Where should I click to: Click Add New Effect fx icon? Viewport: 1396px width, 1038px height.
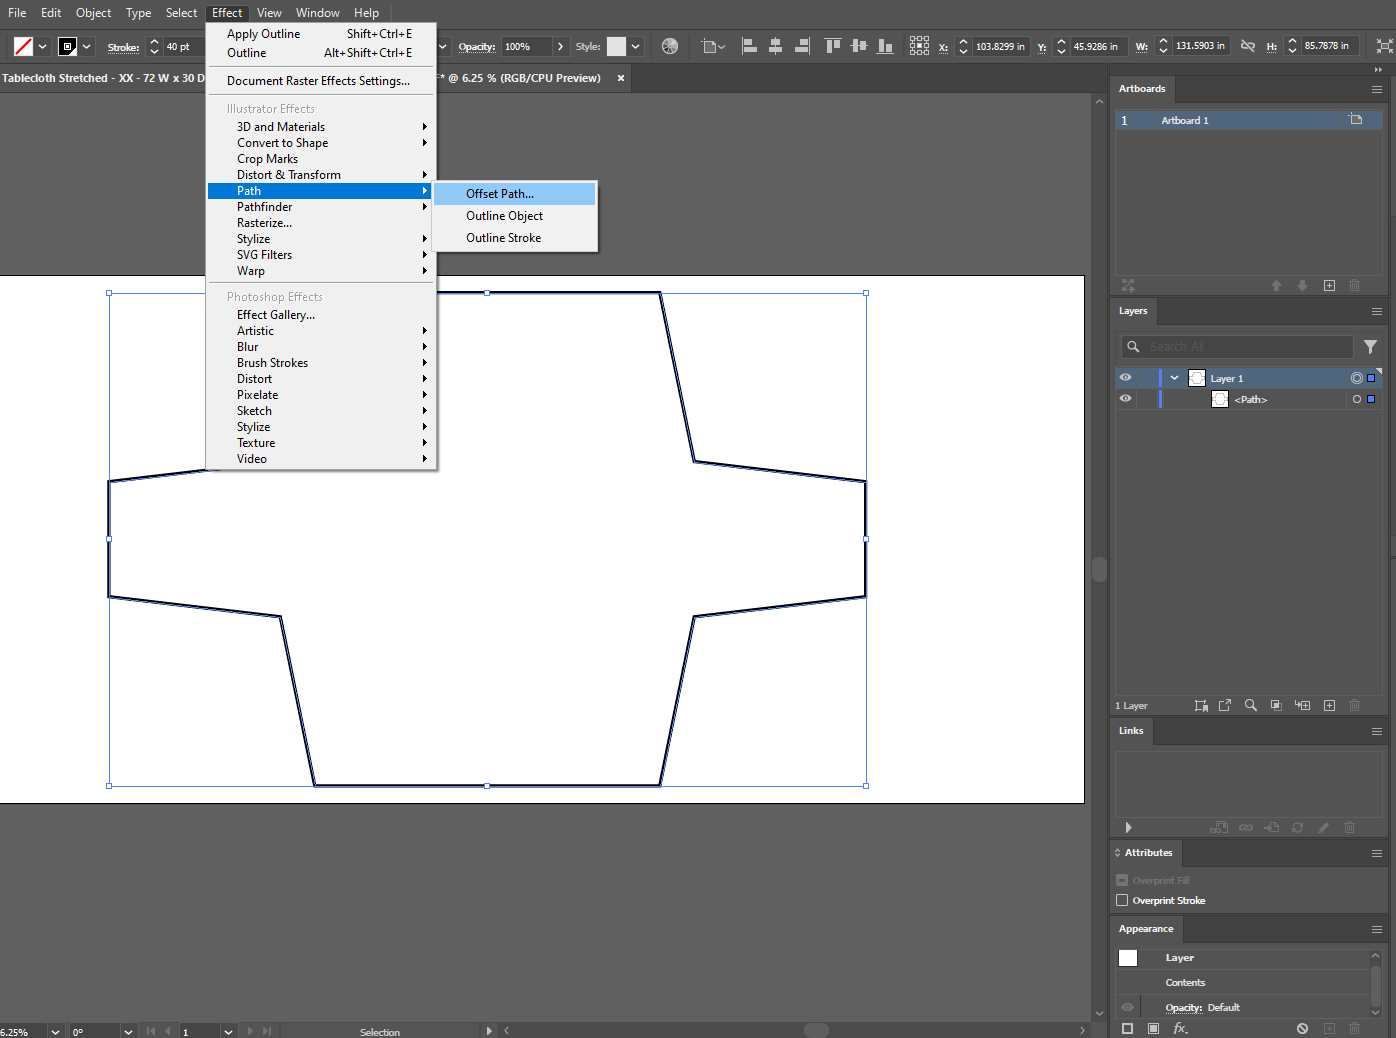click(x=1180, y=1028)
